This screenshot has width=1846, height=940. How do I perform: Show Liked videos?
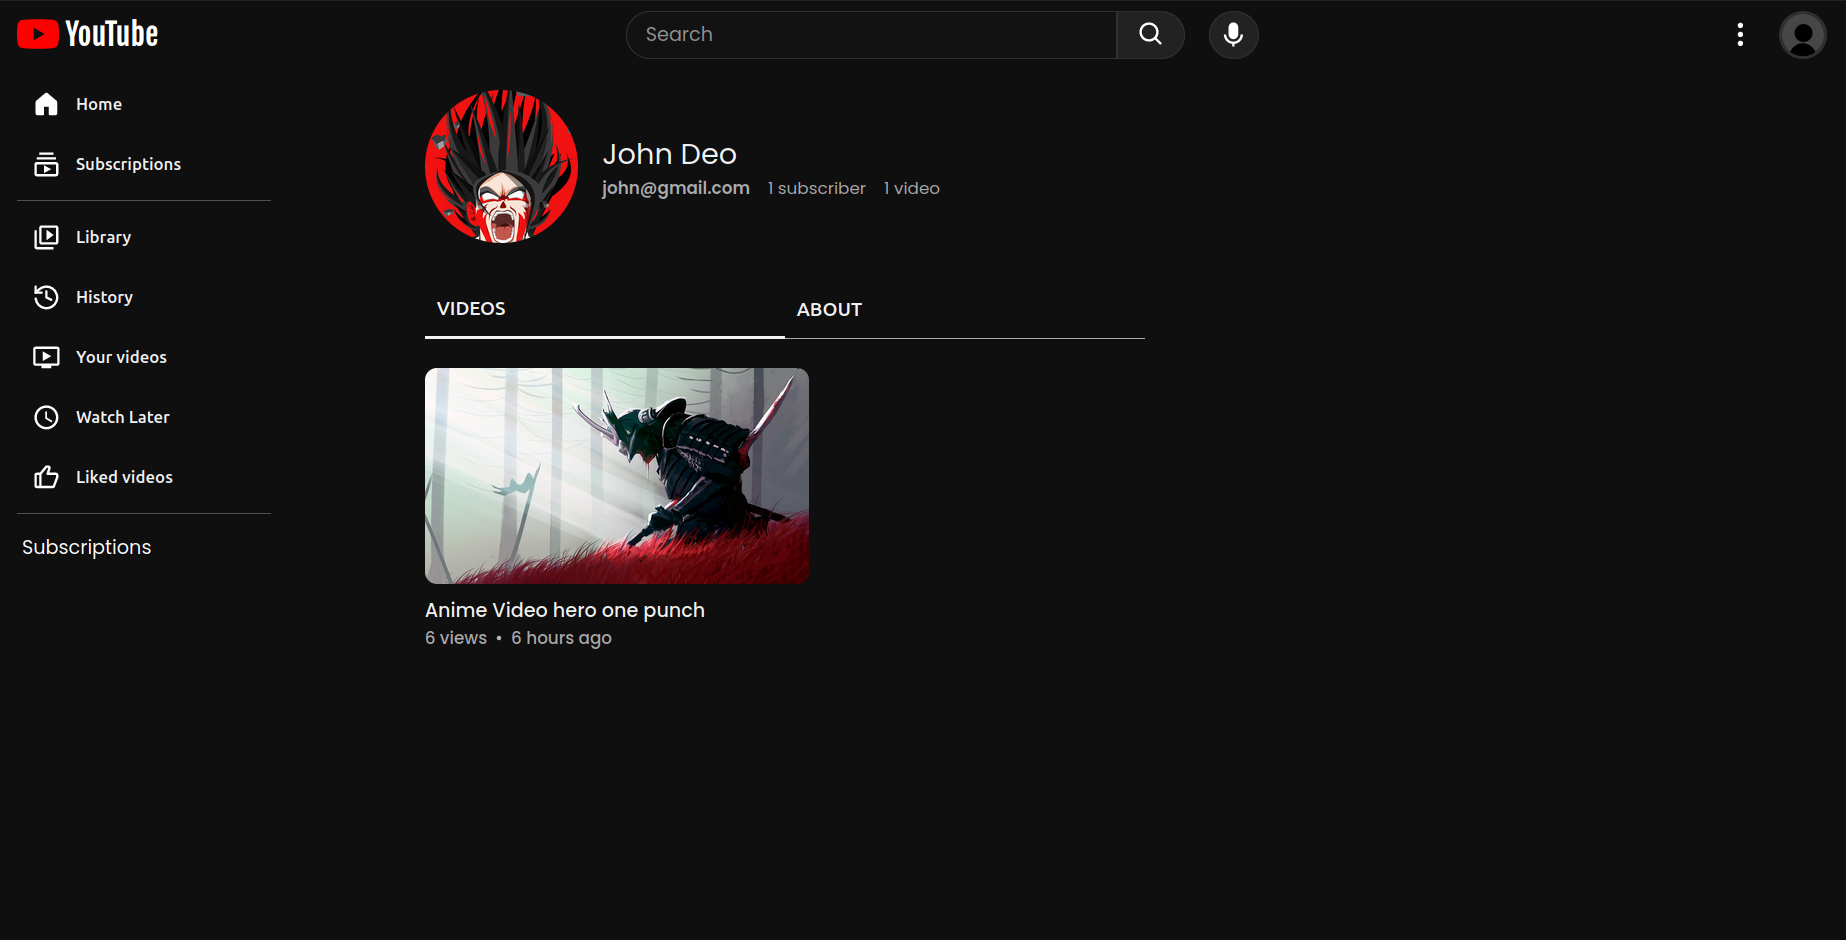[x=124, y=477]
